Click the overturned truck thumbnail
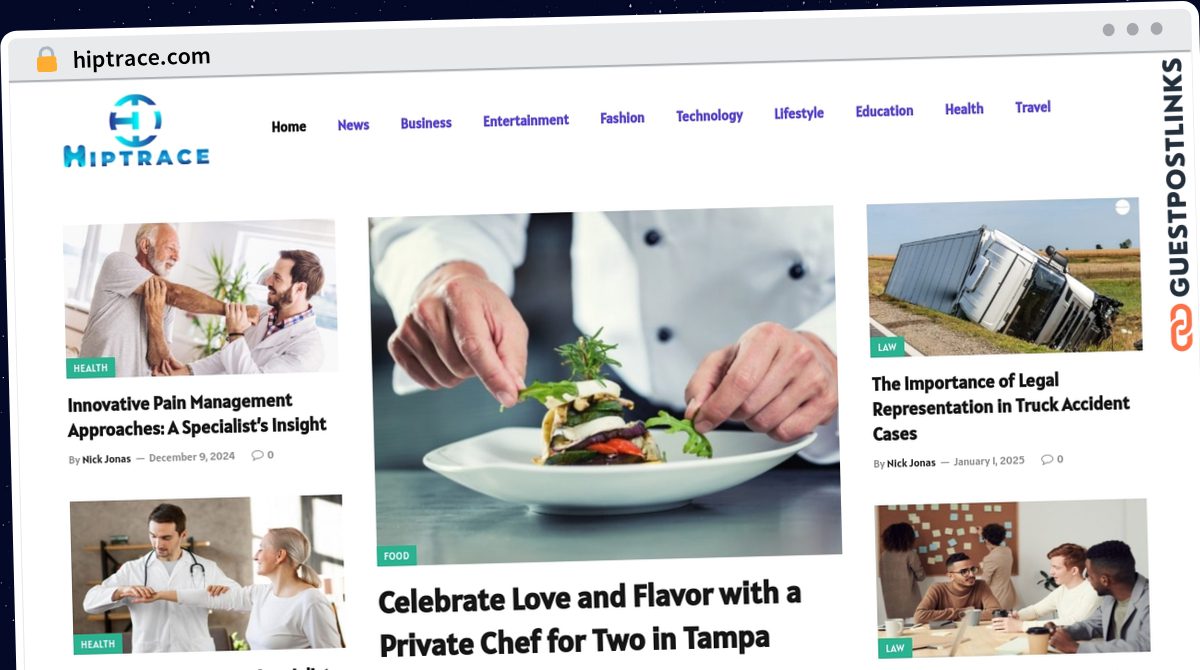Viewport: 1200px width, 670px height. pyautogui.click(x=1004, y=276)
